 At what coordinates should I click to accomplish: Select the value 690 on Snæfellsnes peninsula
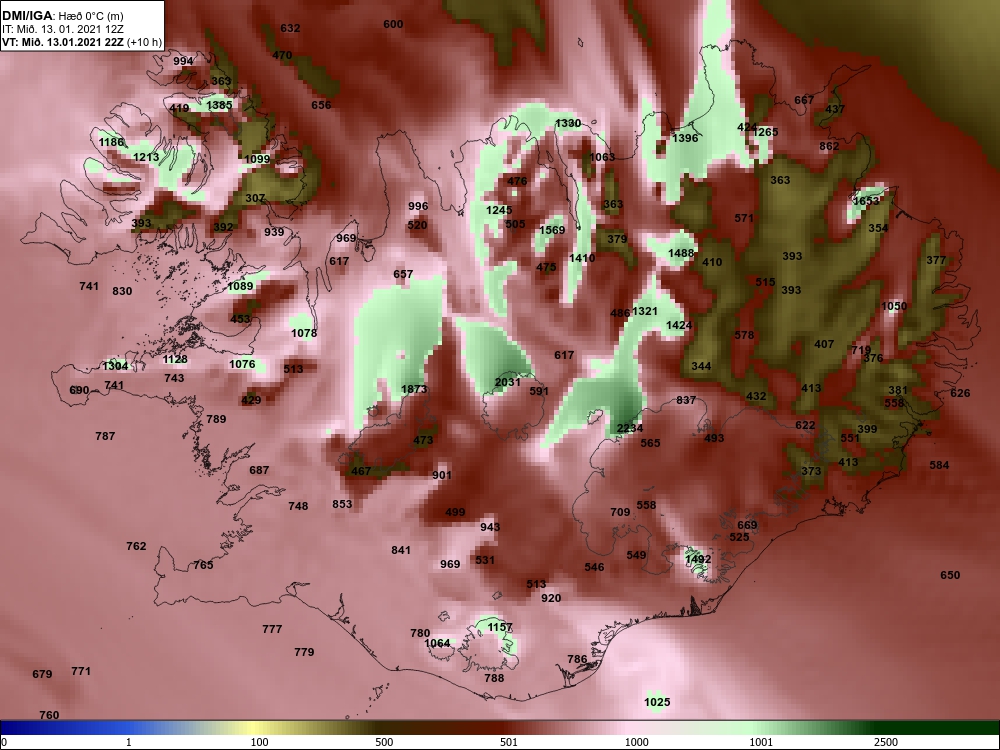[79, 390]
